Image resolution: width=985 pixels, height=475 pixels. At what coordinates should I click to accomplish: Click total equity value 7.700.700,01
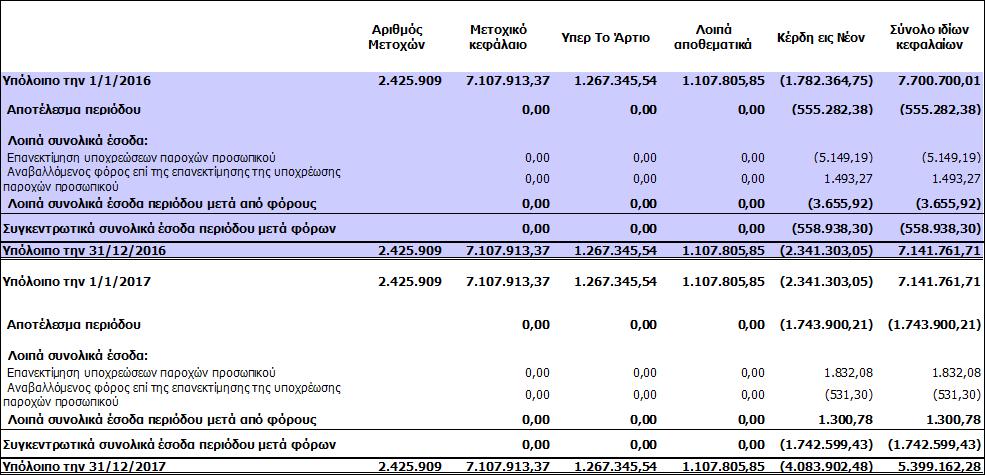(x=939, y=80)
